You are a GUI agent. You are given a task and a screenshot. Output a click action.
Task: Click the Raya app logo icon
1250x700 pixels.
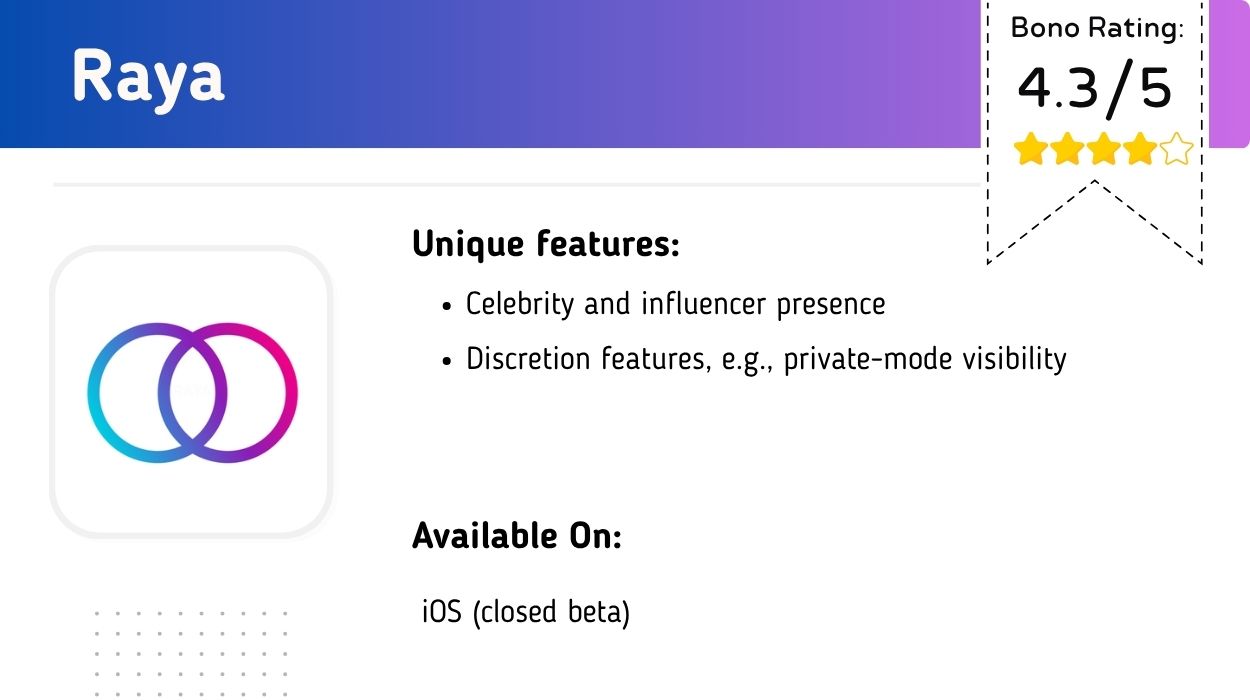click(191, 391)
